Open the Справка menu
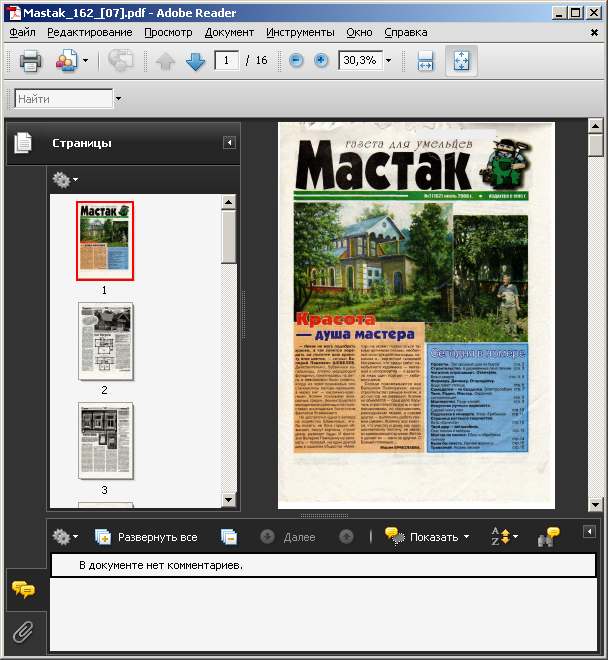Screen dimensions: 608x660 click(x=405, y=32)
